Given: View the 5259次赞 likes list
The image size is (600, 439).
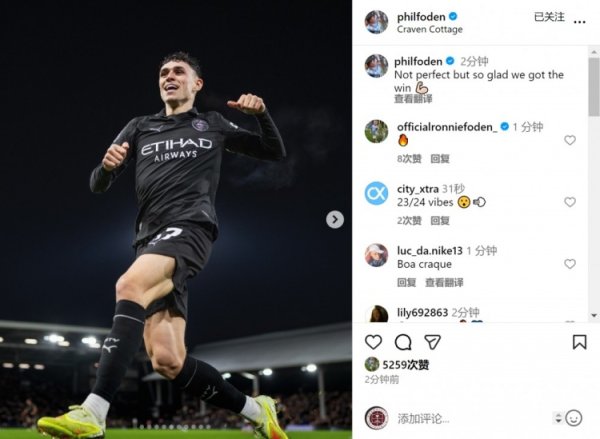Looking at the screenshot, I should point(406,365).
